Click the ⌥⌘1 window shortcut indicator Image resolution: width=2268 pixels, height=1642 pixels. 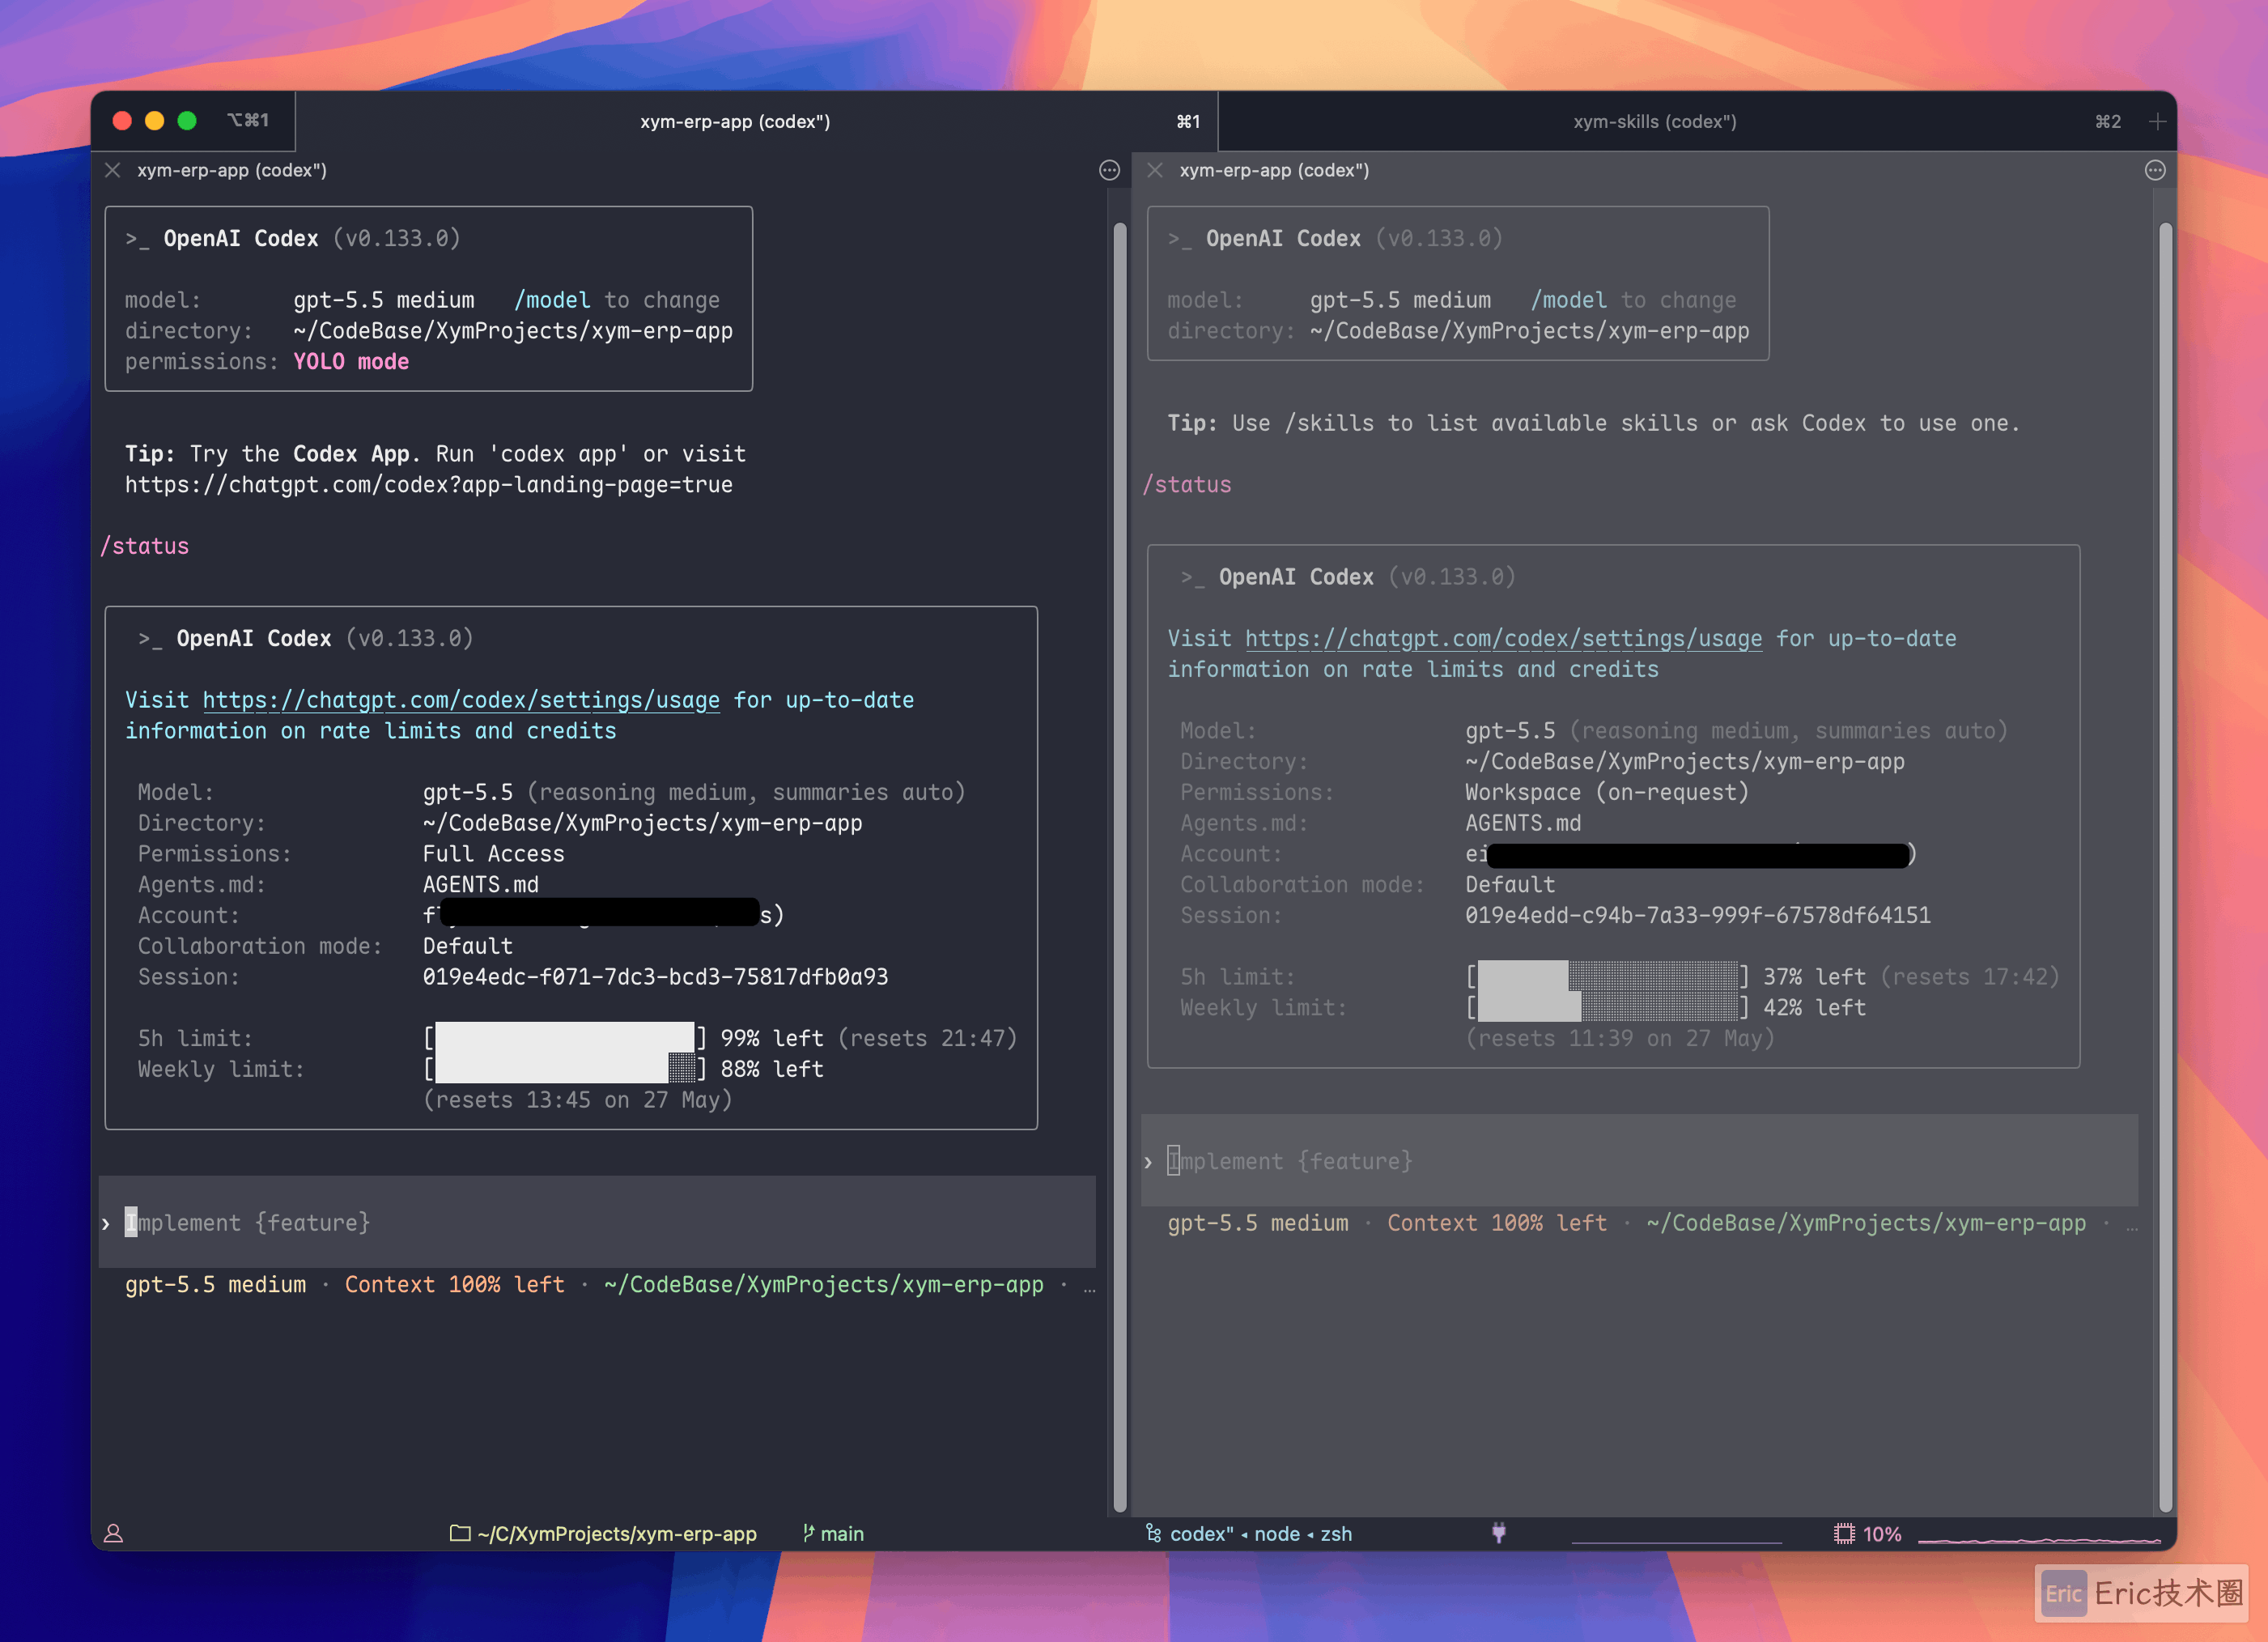coord(248,120)
